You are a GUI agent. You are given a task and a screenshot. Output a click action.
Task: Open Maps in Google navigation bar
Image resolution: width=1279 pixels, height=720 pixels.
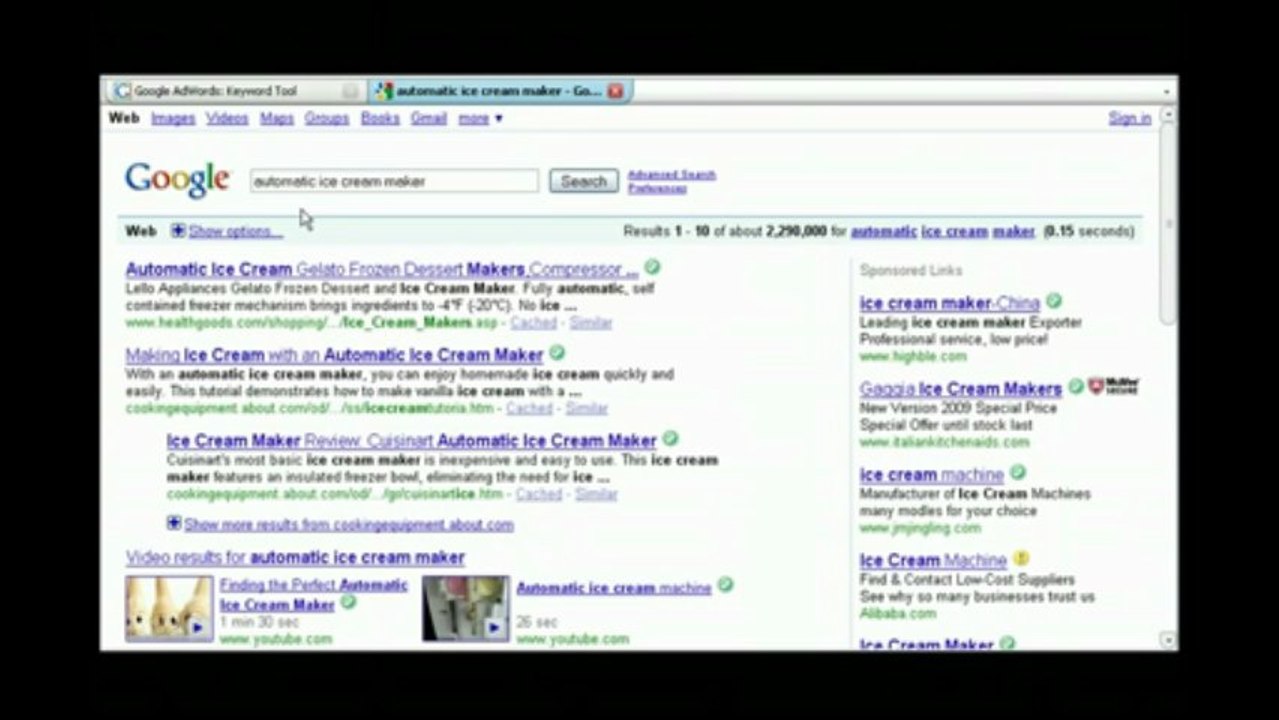point(277,118)
